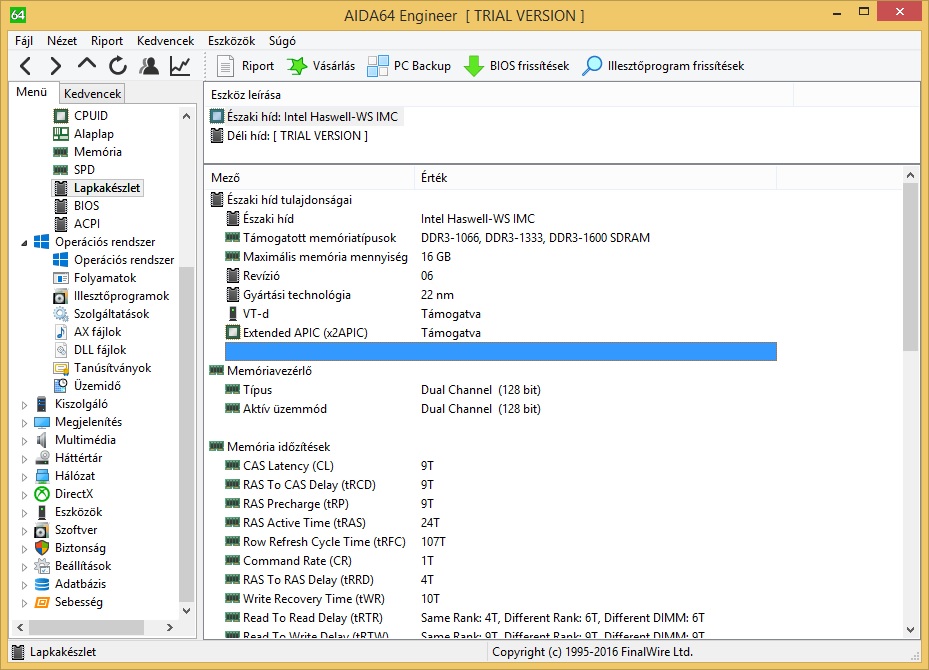Screen dimensions: 929x670
Task: Click the up-level arrow toolbar icon
Action: pyautogui.click(x=87, y=64)
